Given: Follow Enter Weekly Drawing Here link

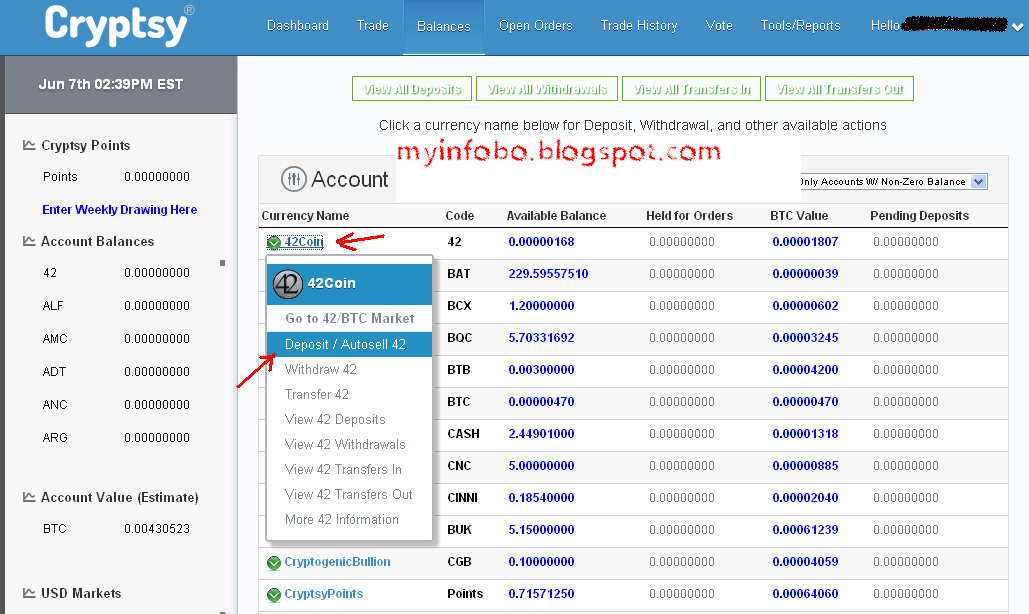Looking at the screenshot, I should point(119,210).
